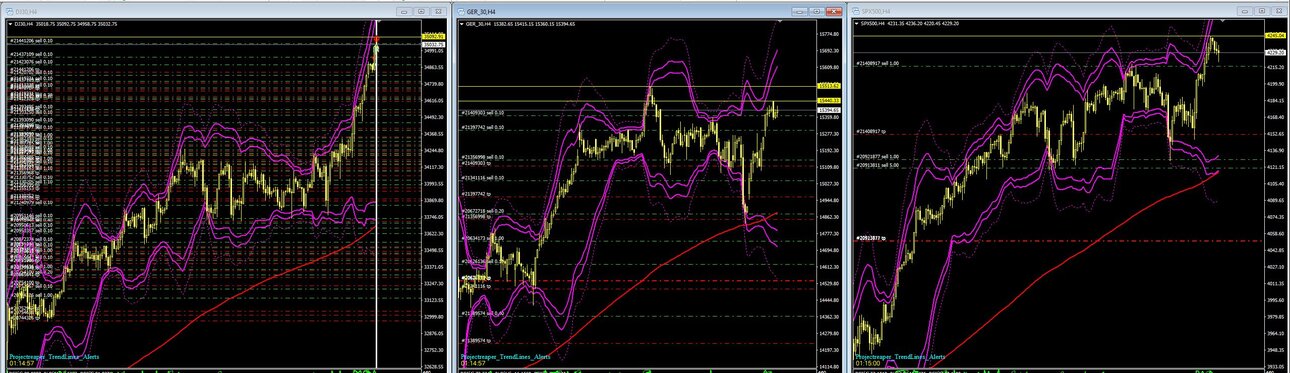
Task: Select order #21341116 sell 0.10 on GER_30
Action: [482, 177]
